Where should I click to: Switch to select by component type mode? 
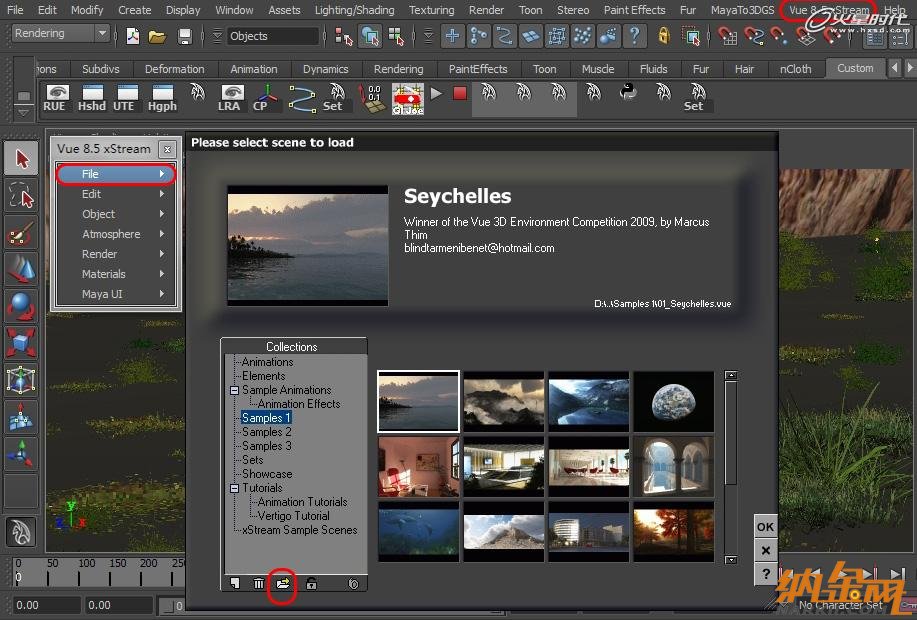point(397,36)
